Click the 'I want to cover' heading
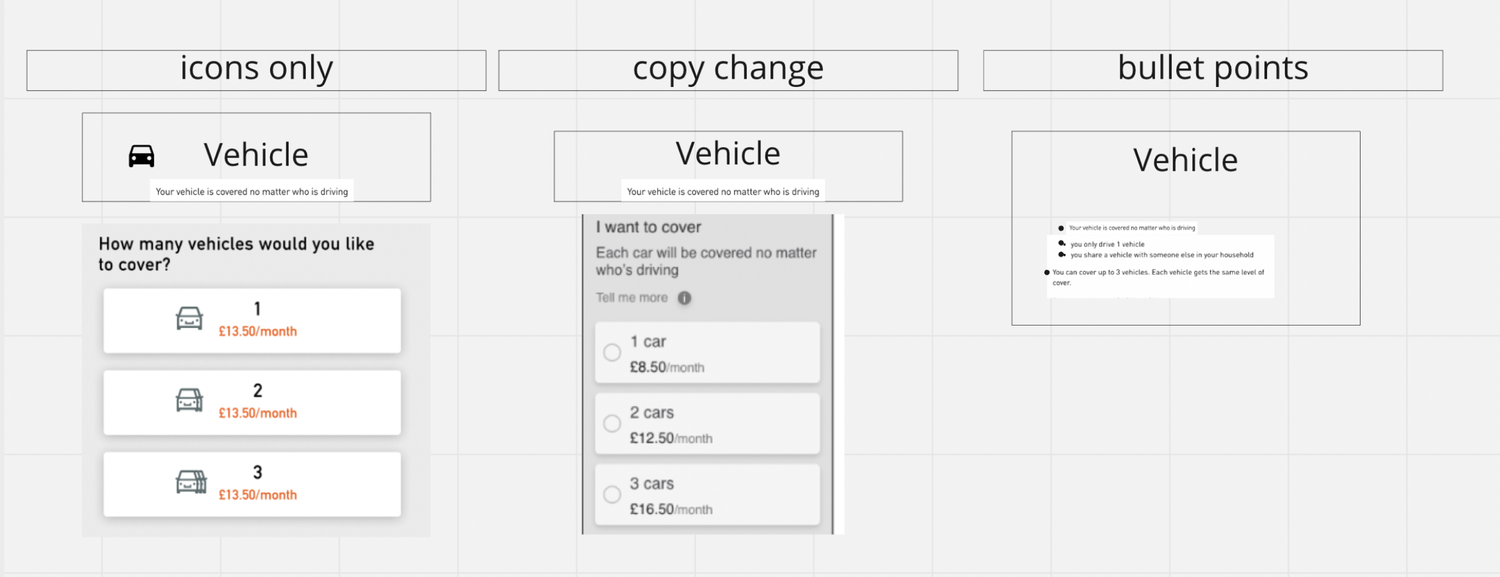 (x=649, y=228)
